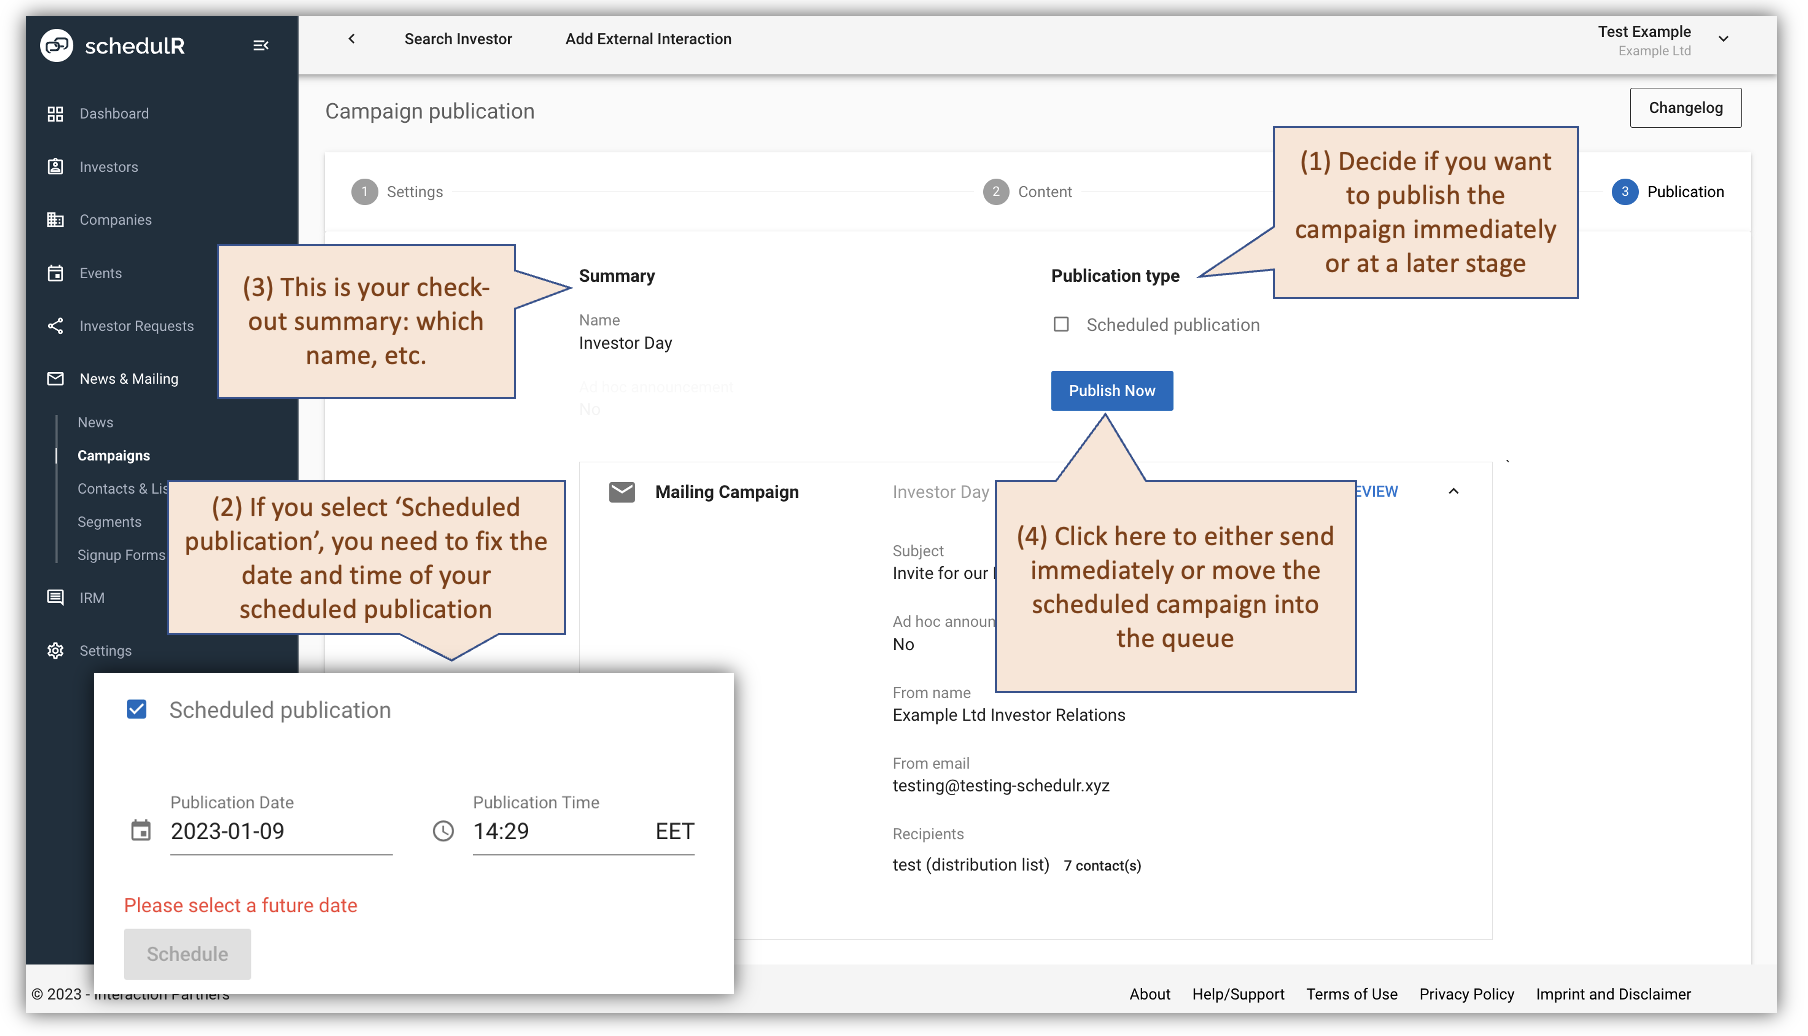Click the Investor Requests share icon
Screen dimensions: 1808x1036
tap(56, 326)
